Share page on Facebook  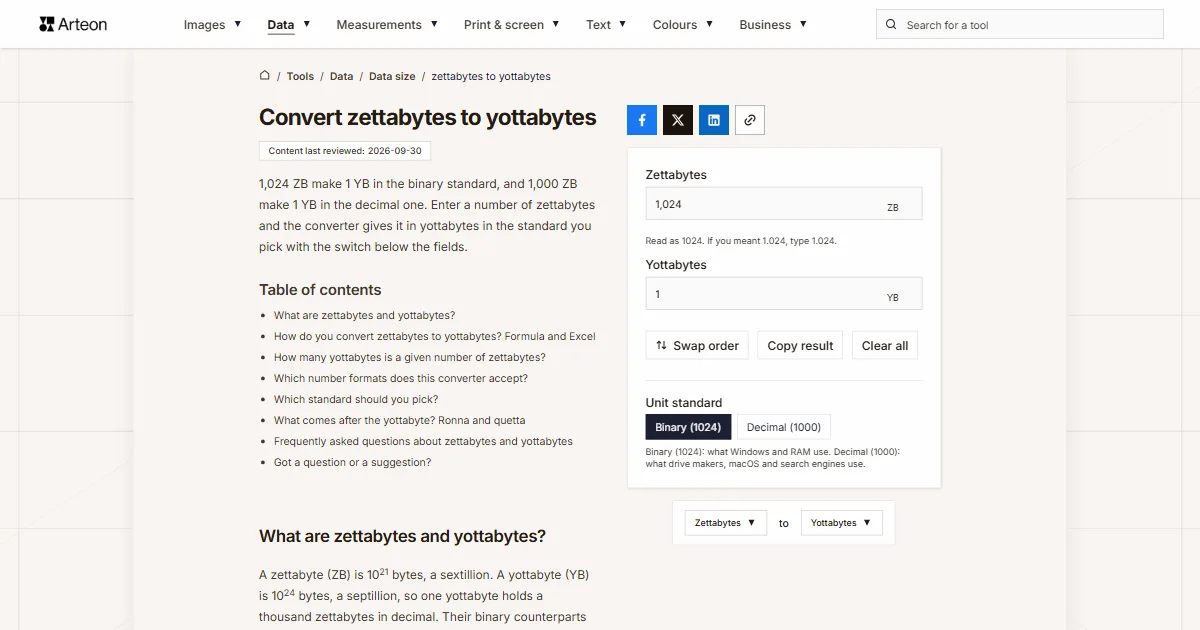coord(642,120)
